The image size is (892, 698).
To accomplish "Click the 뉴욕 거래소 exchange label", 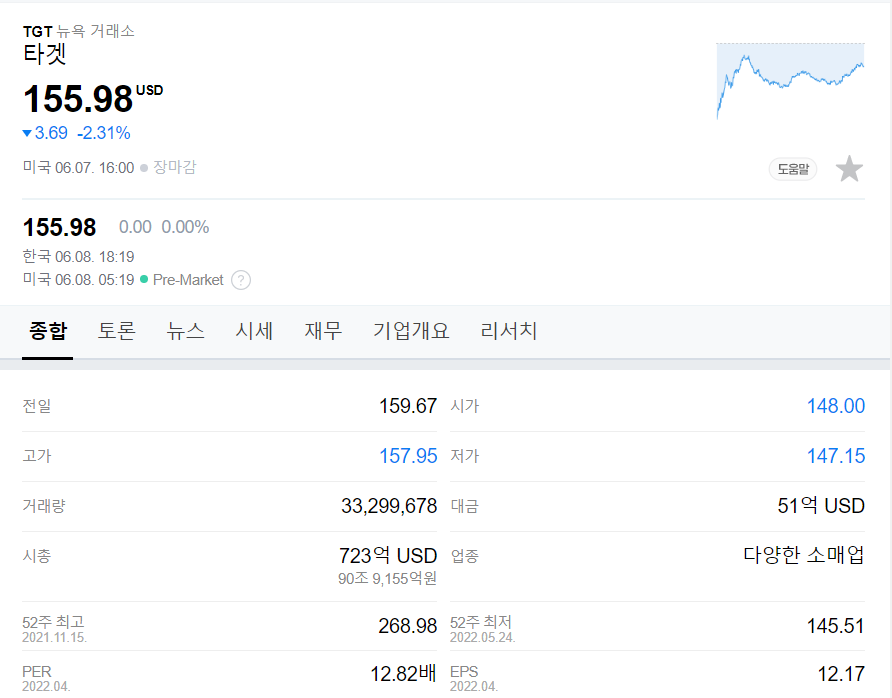I will tap(96, 31).
